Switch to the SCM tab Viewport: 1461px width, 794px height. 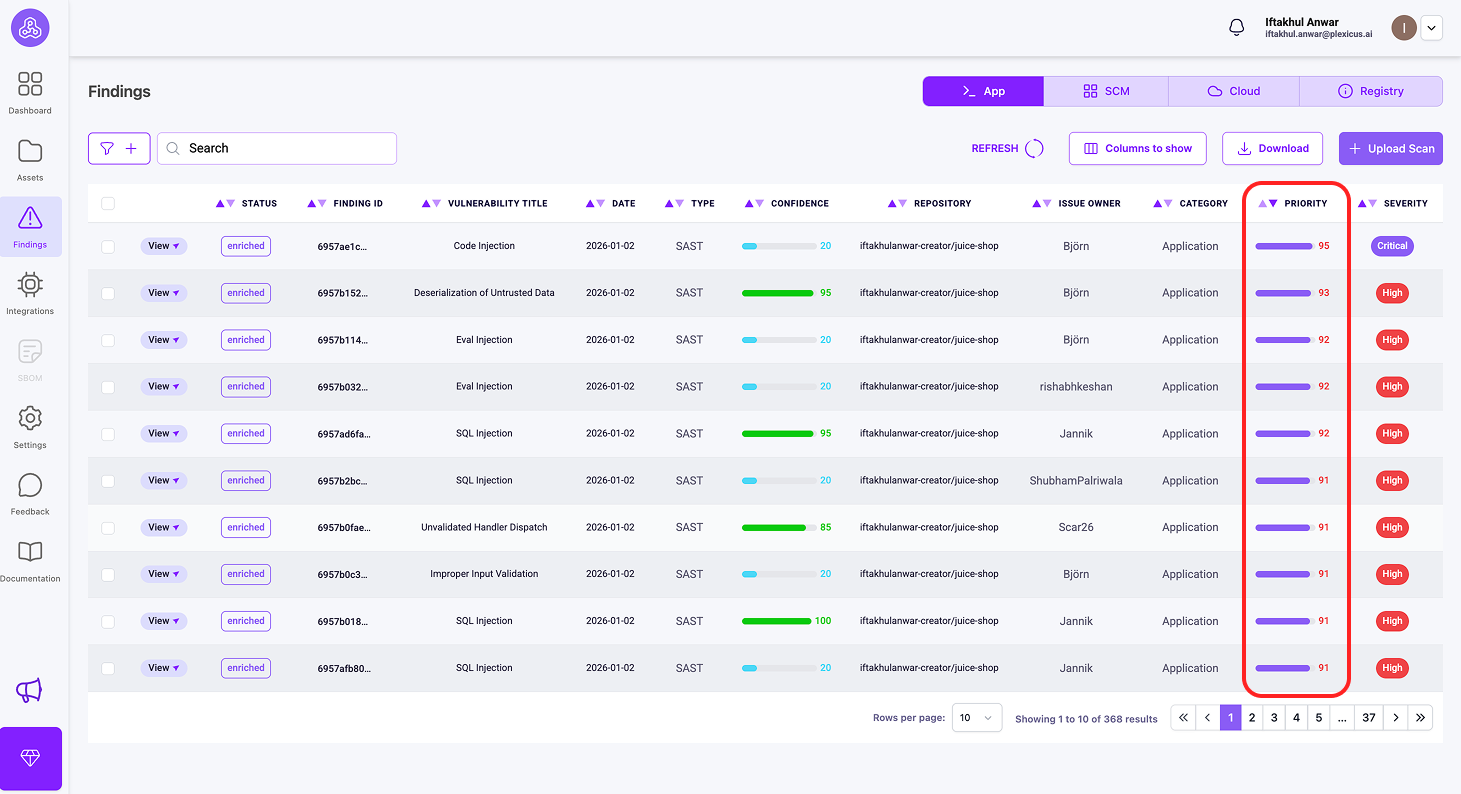coord(1106,91)
